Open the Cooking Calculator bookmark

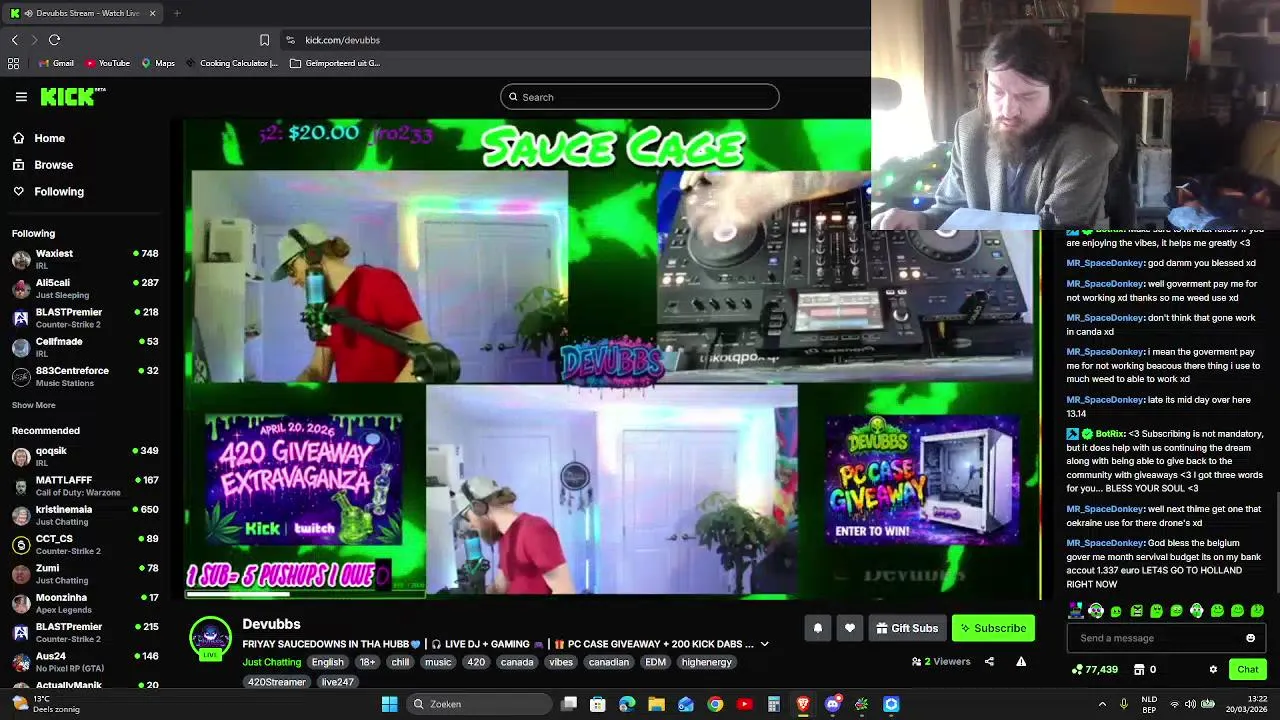coord(231,63)
